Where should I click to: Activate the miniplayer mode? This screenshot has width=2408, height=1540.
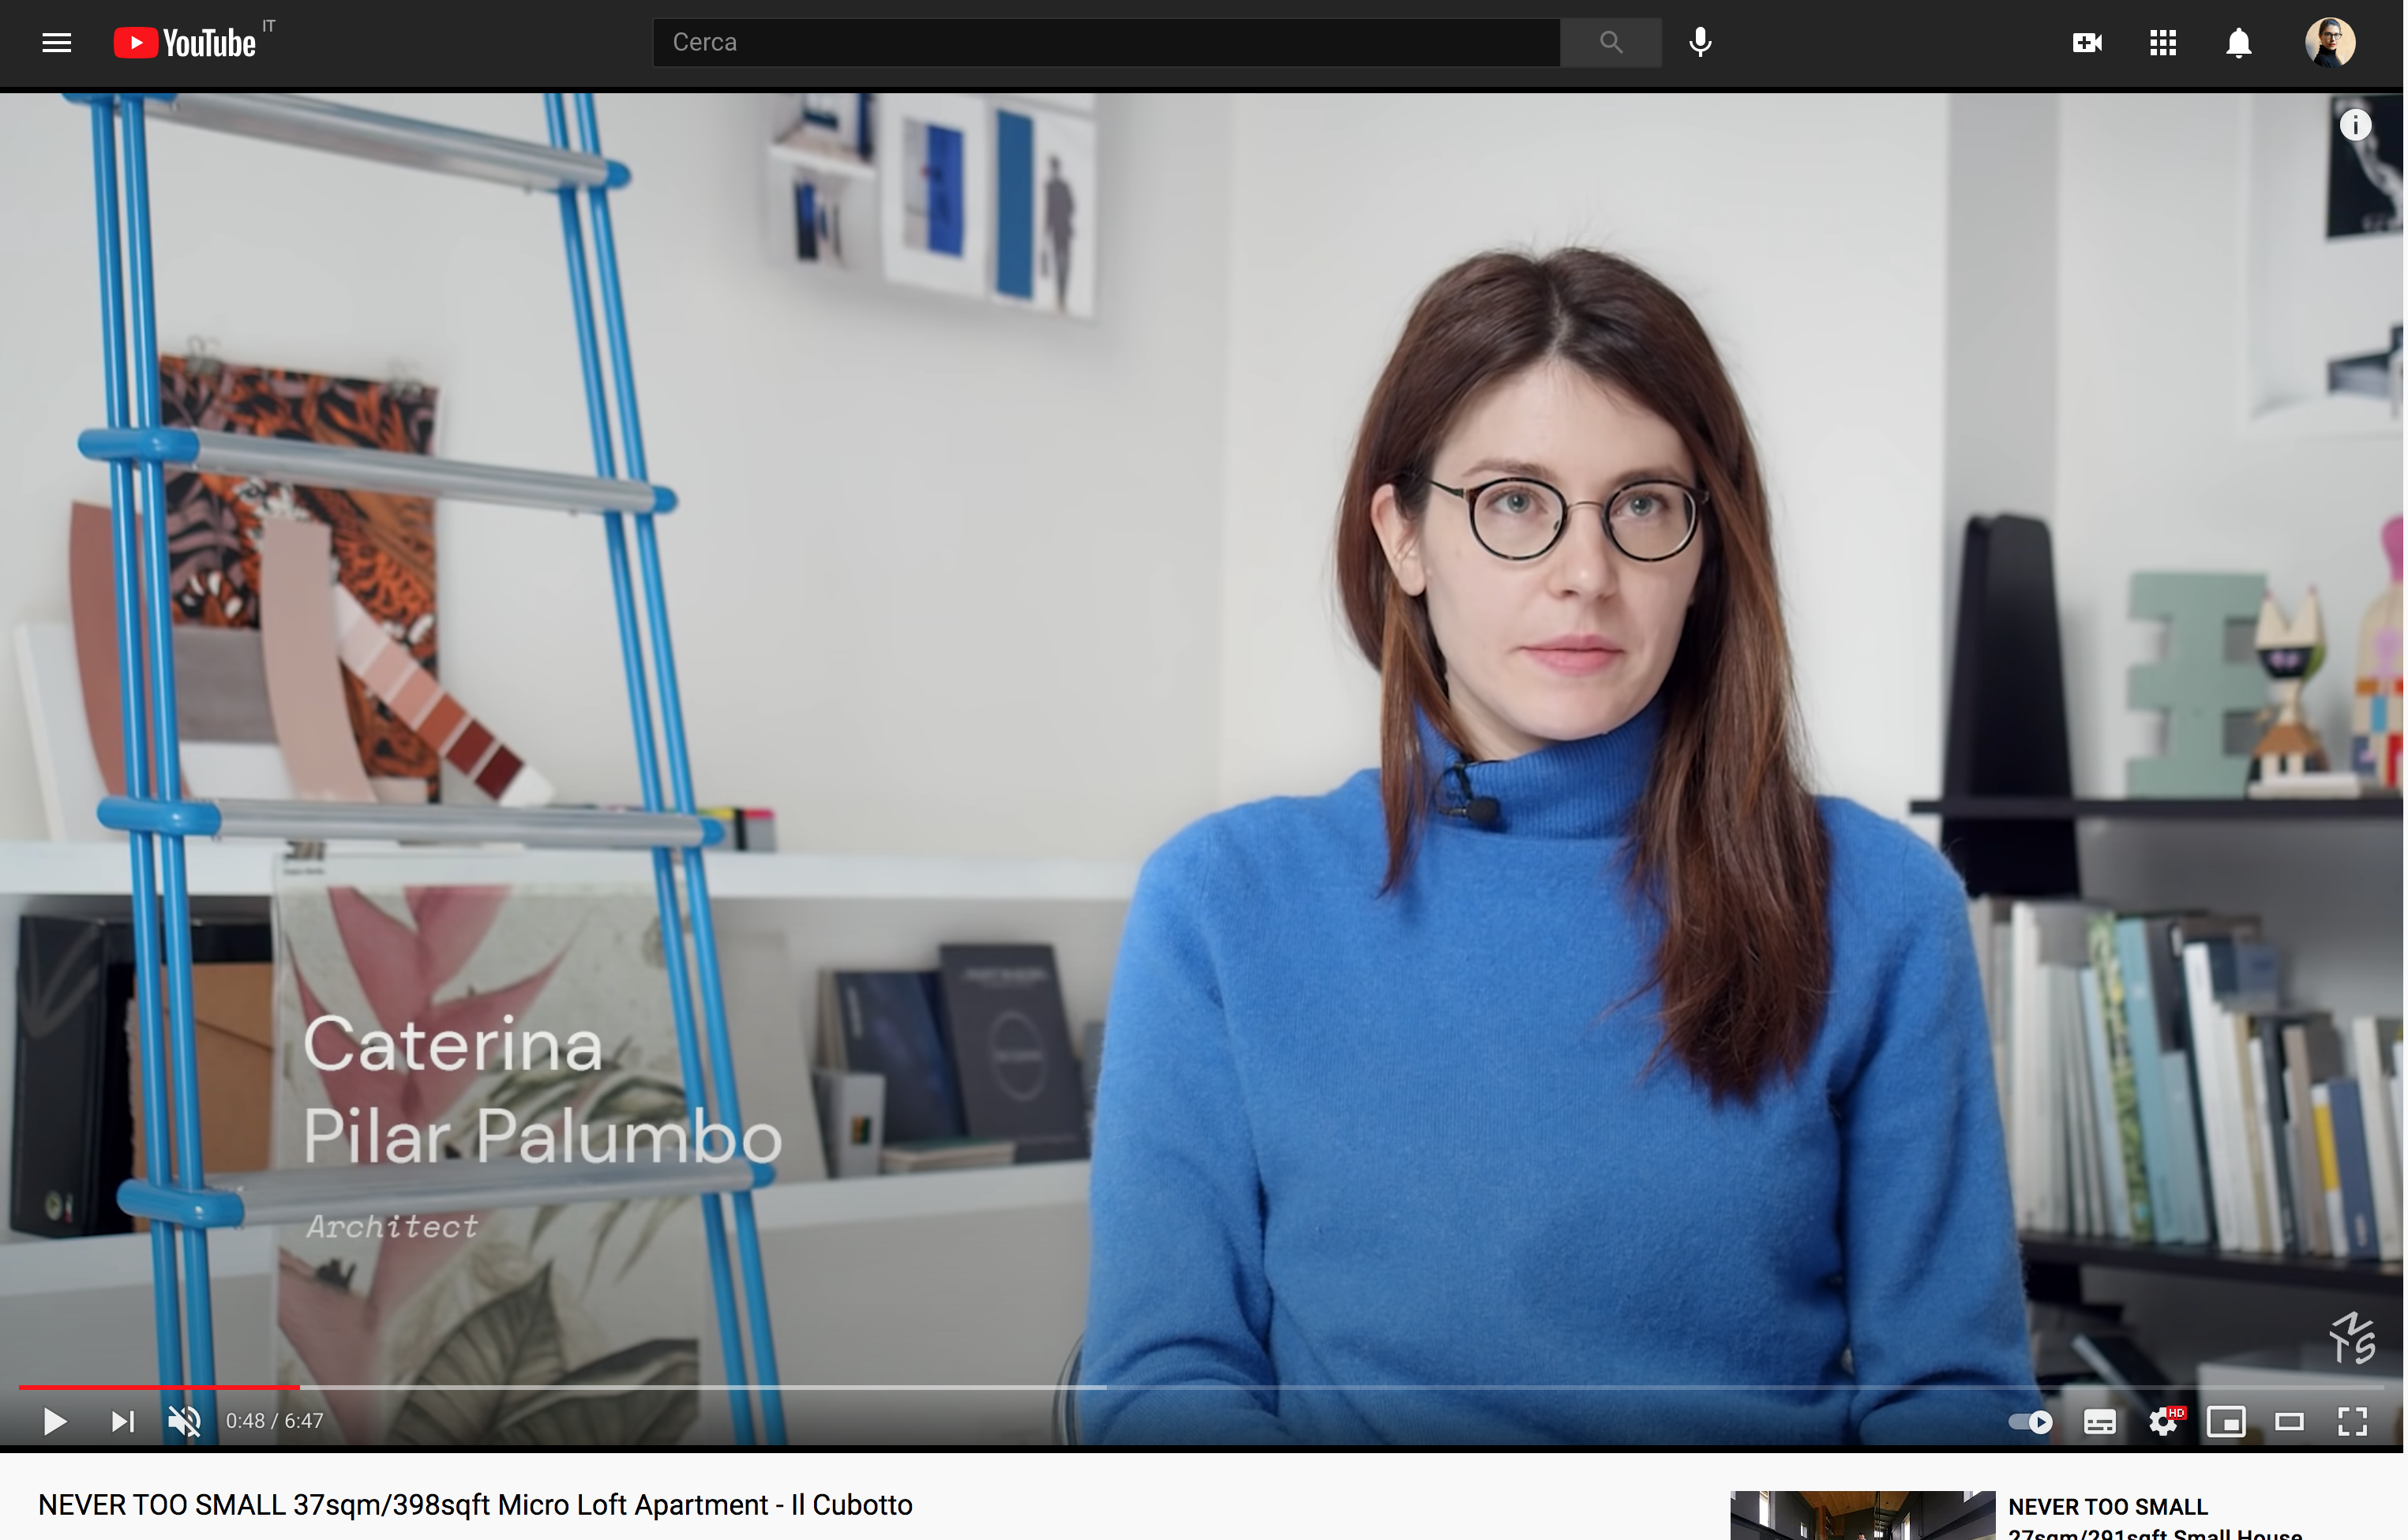[x=2226, y=1421]
